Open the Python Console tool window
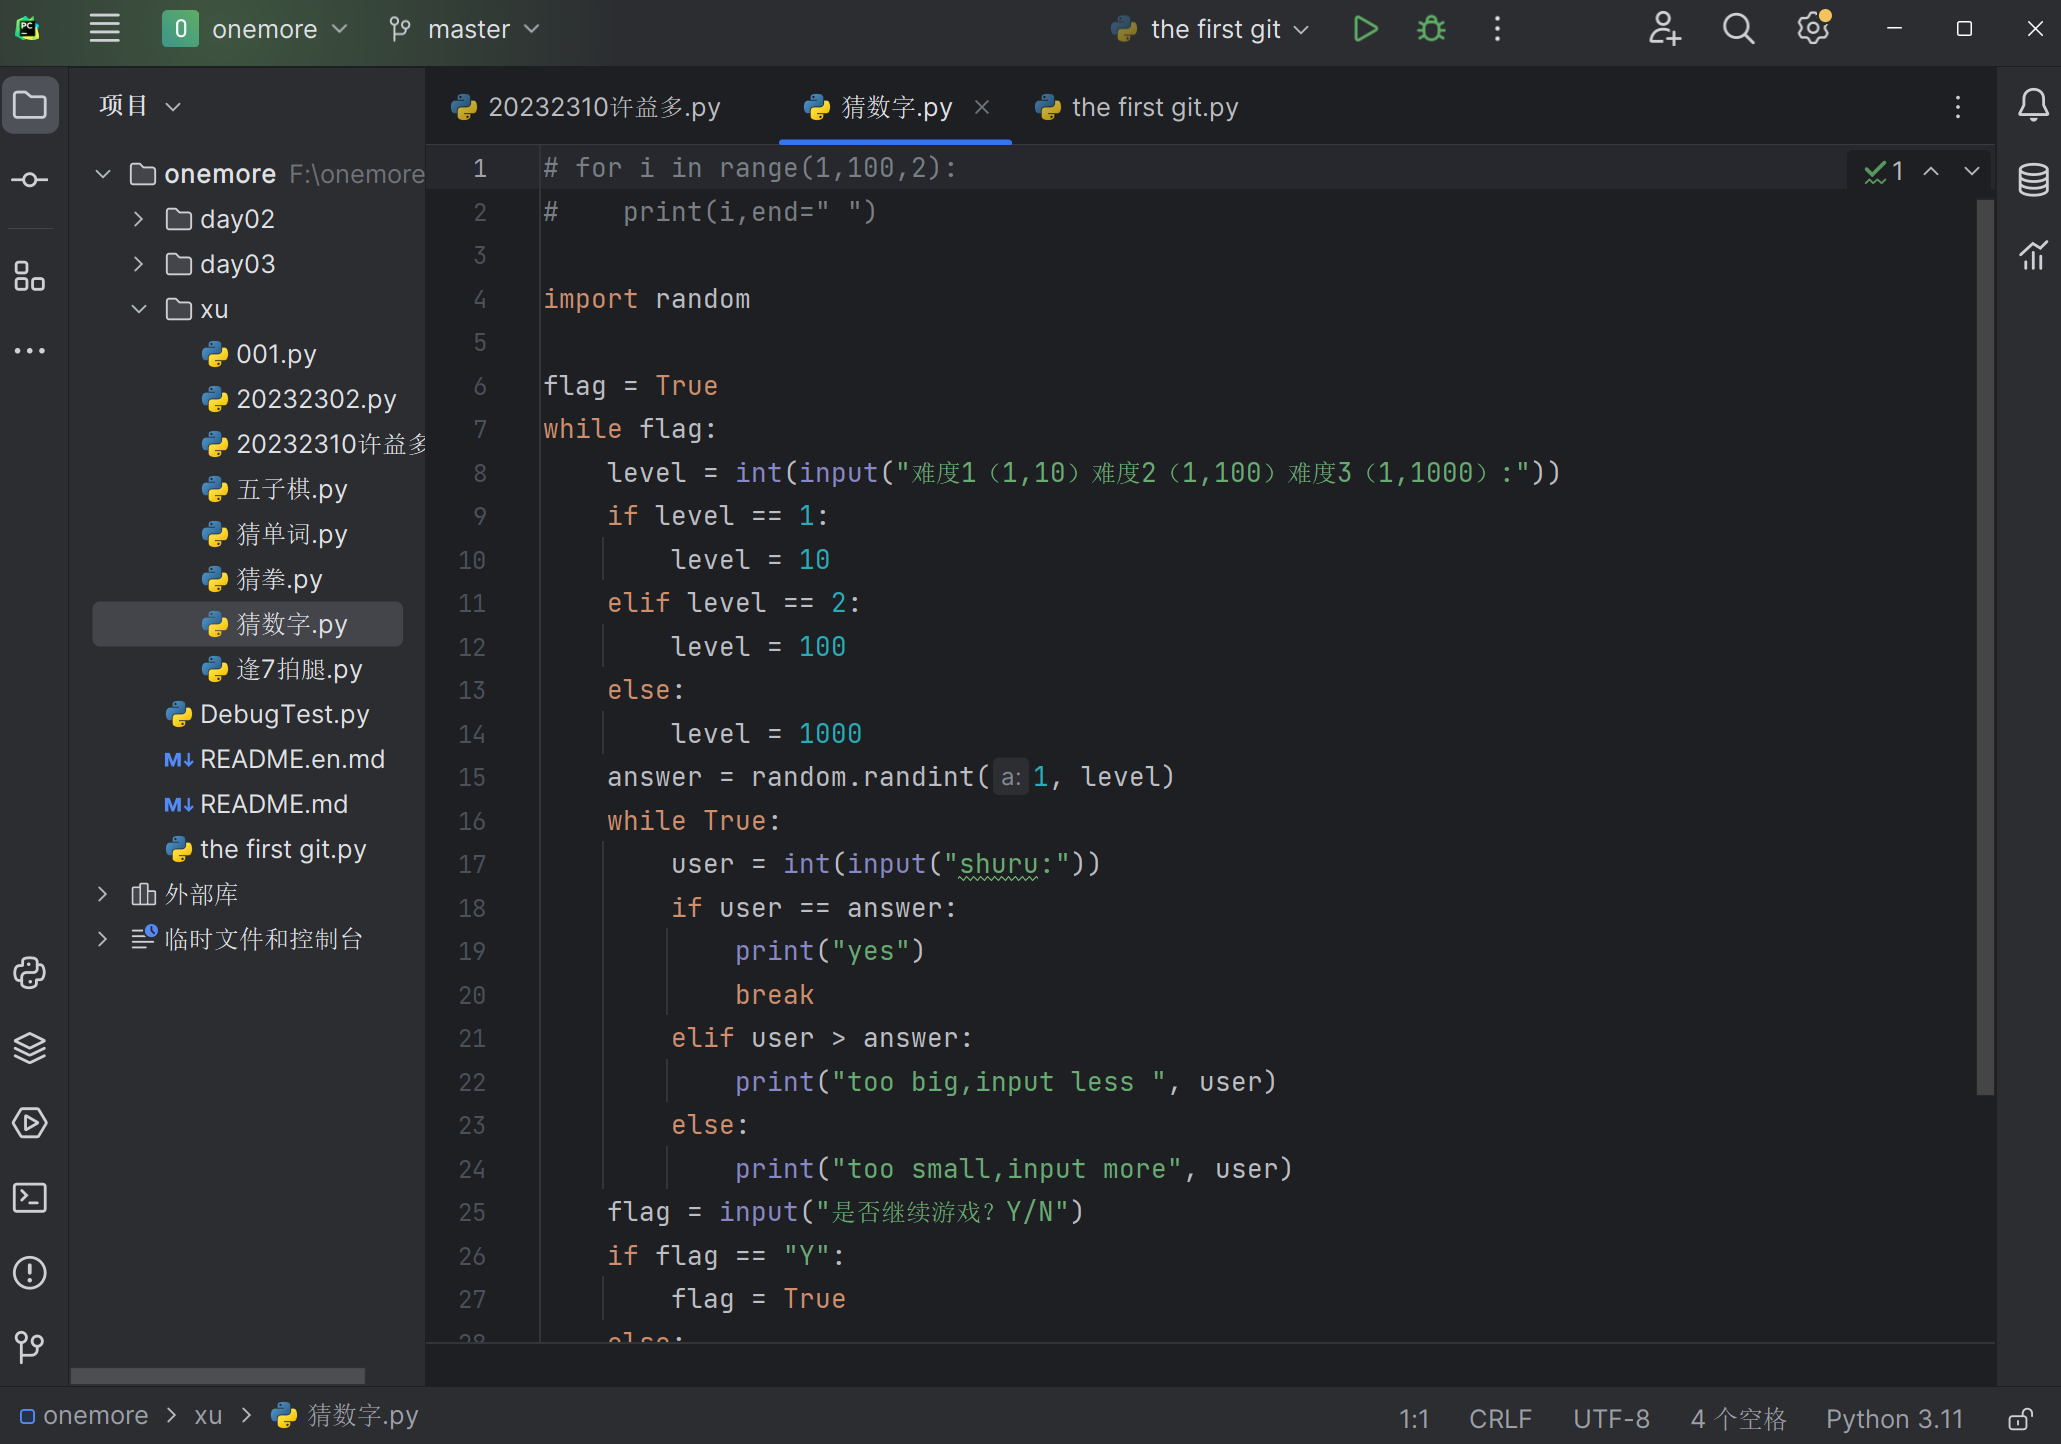The height and width of the screenshot is (1444, 2061). (x=30, y=973)
